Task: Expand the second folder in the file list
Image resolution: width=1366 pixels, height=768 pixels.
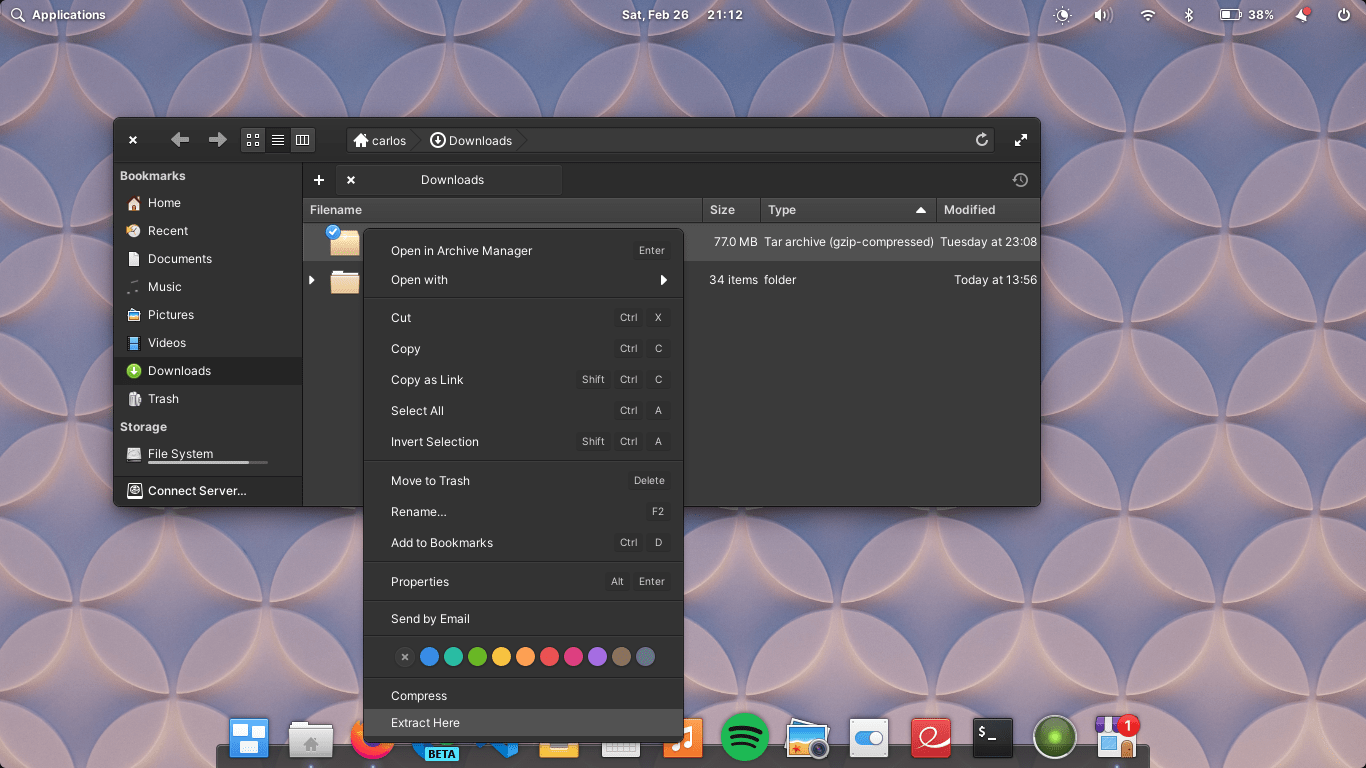Action: [x=311, y=280]
